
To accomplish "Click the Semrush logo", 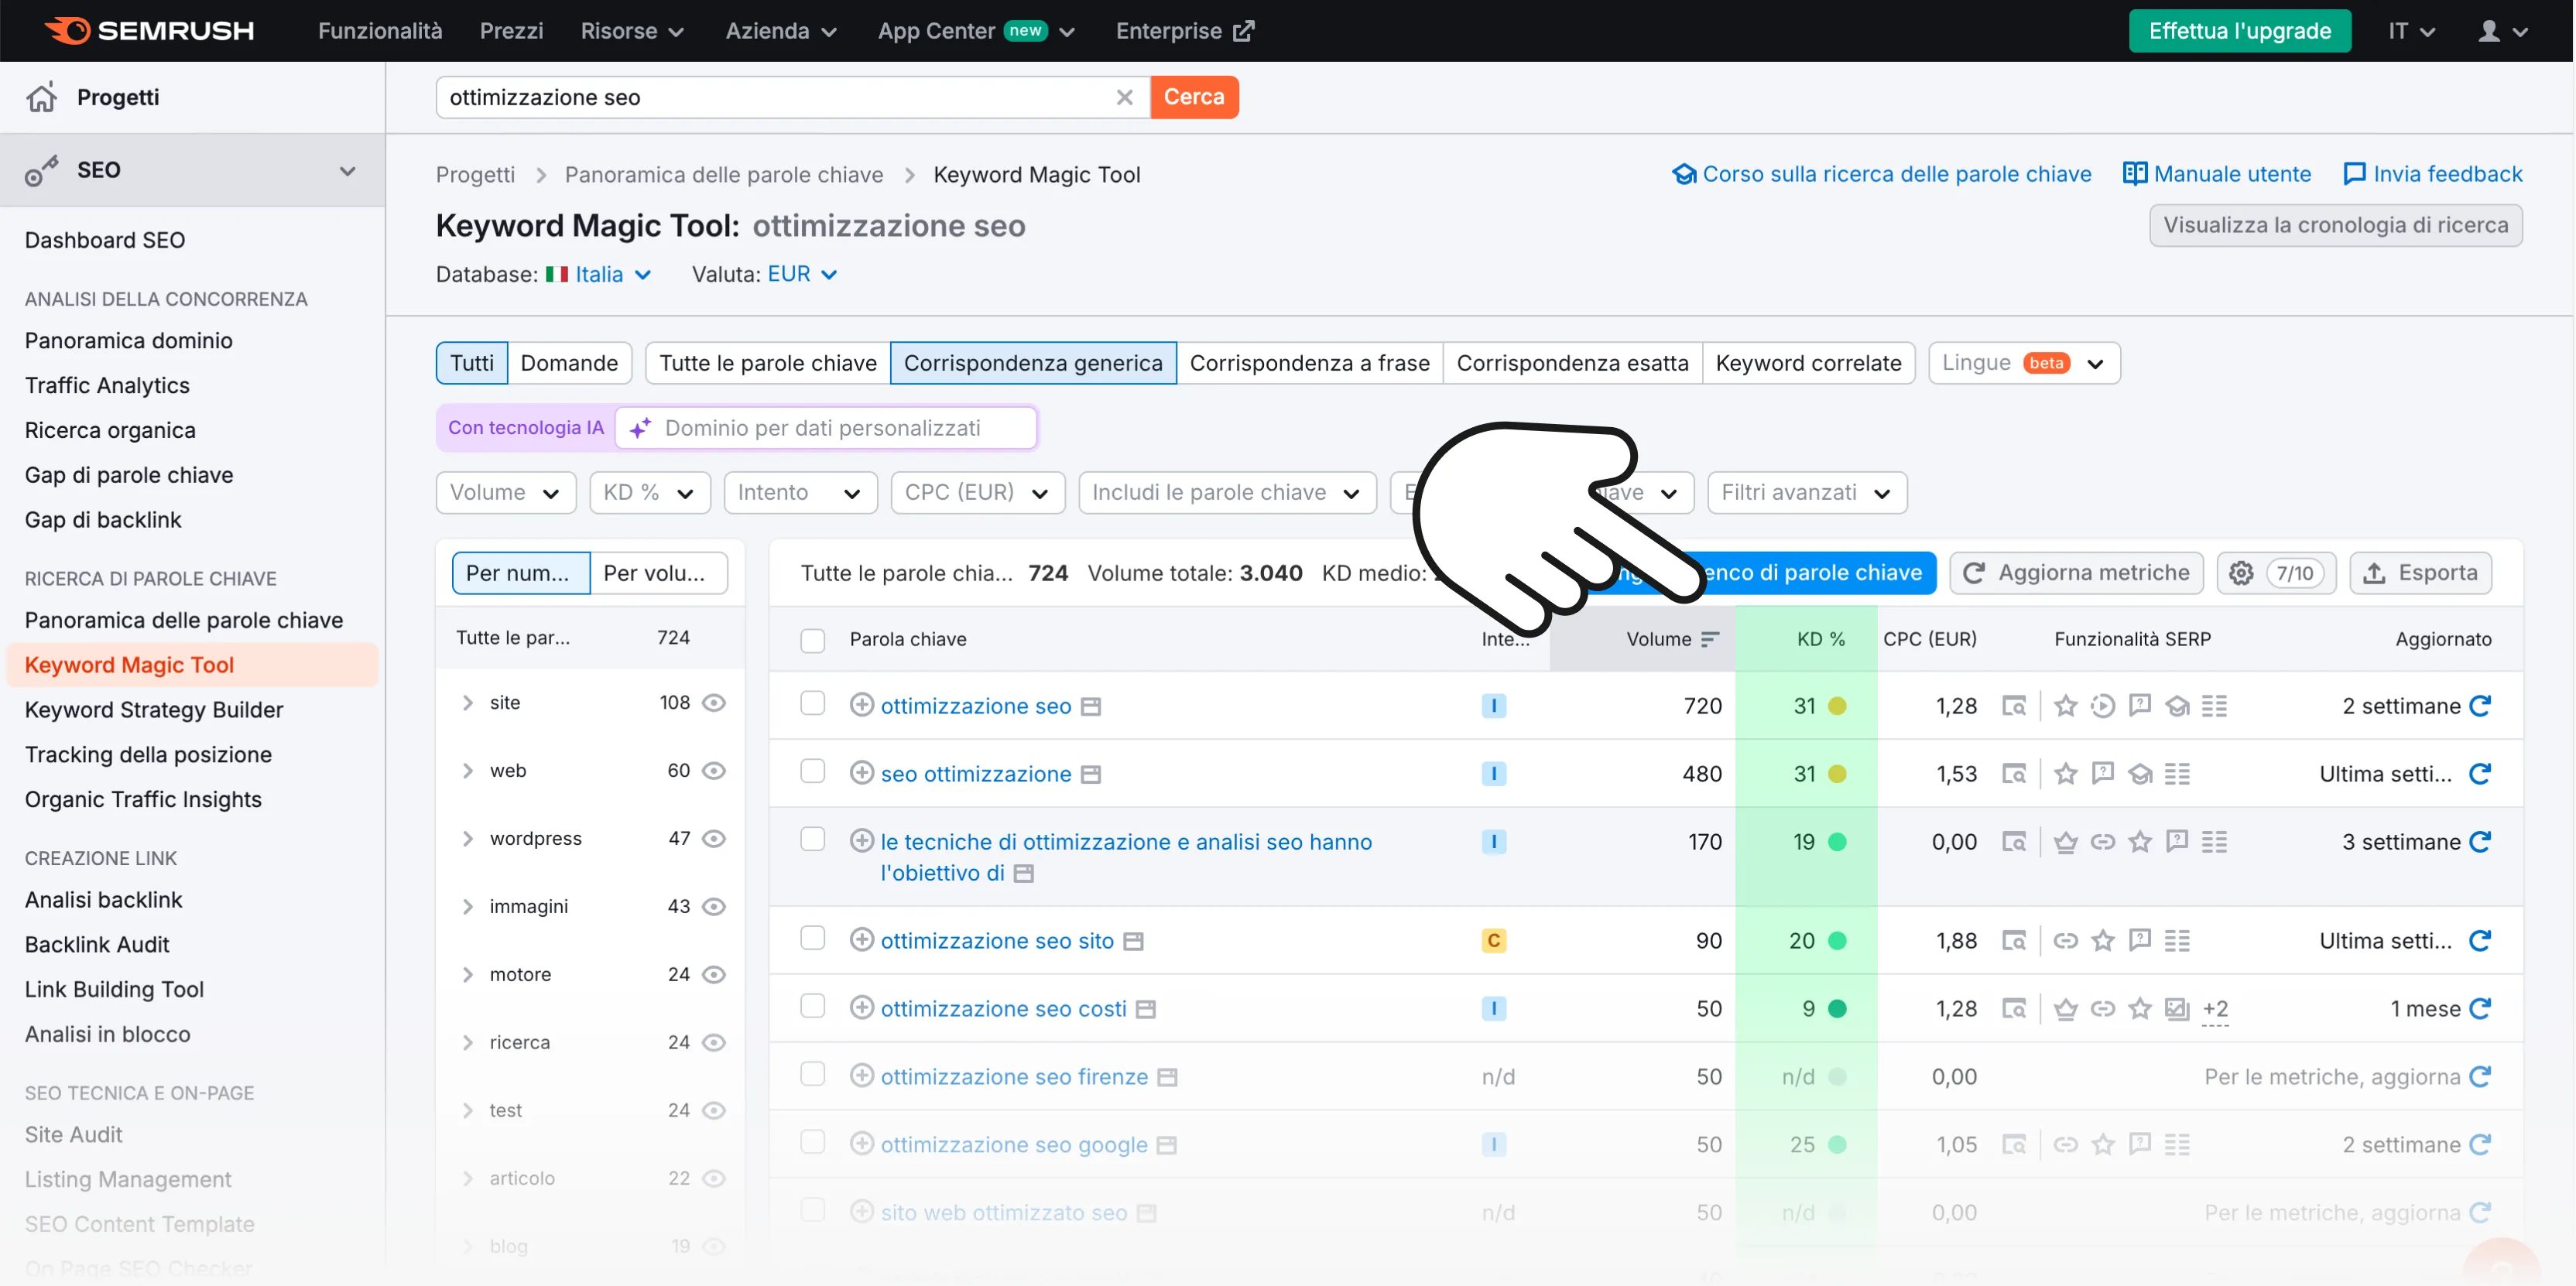I will [150, 30].
